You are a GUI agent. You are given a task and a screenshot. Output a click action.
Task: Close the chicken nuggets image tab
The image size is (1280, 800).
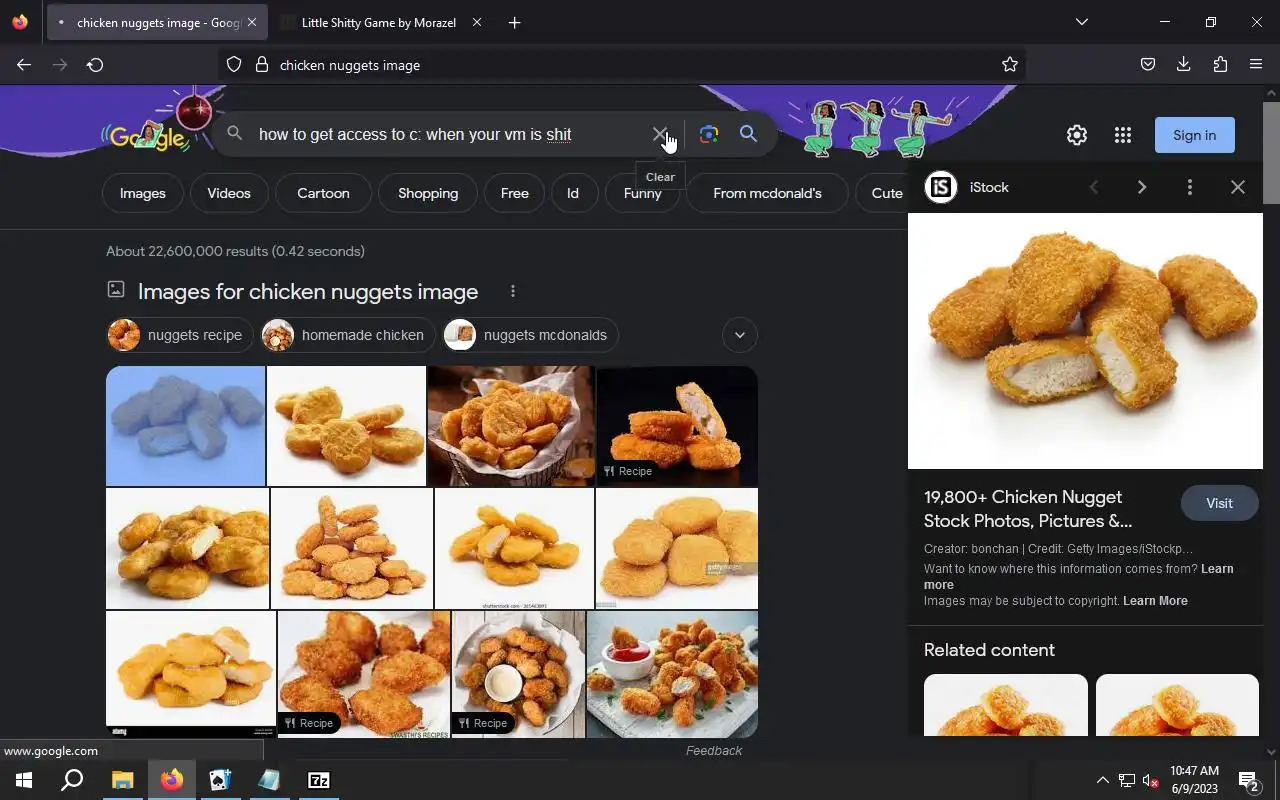point(252,22)
